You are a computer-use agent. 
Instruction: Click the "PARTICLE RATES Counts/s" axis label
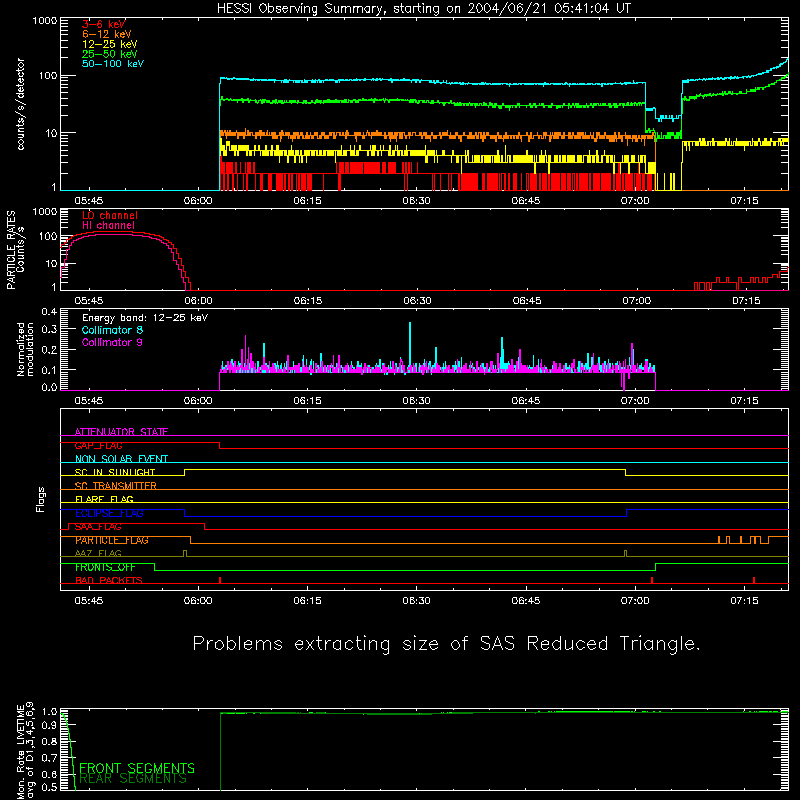(x=15, y=249)
